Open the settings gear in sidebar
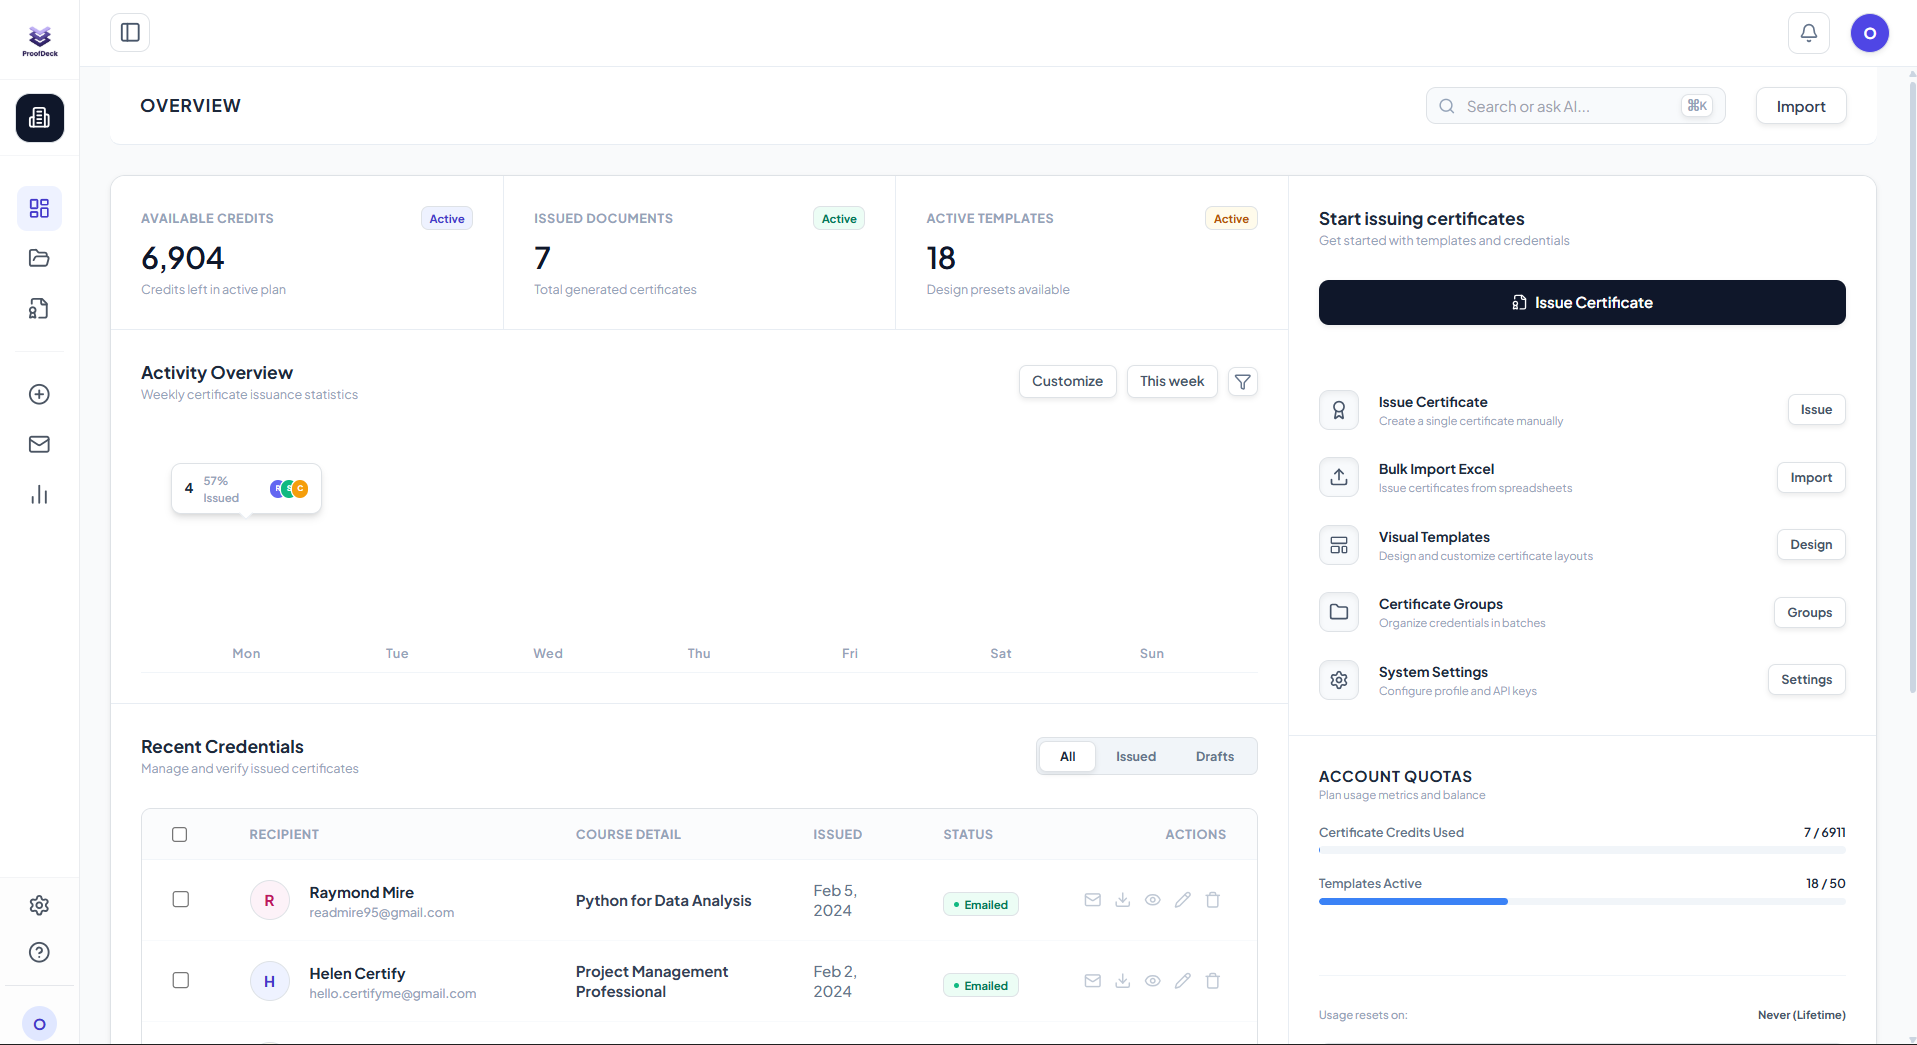The width and height of the screenshot is (1917, 1045). [x=39, y=905]
